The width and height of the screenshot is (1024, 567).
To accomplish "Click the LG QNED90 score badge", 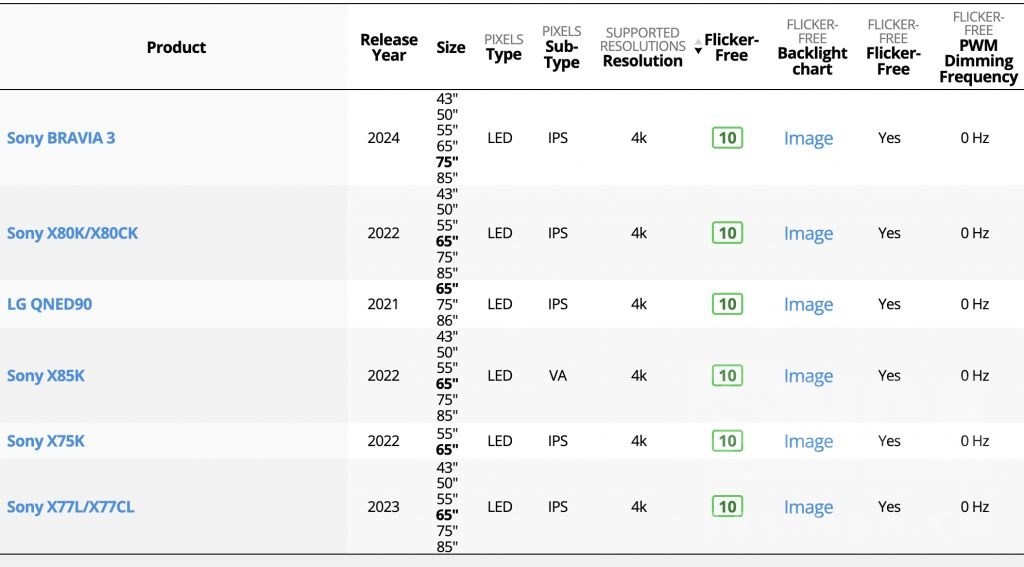I will [727, 304].
